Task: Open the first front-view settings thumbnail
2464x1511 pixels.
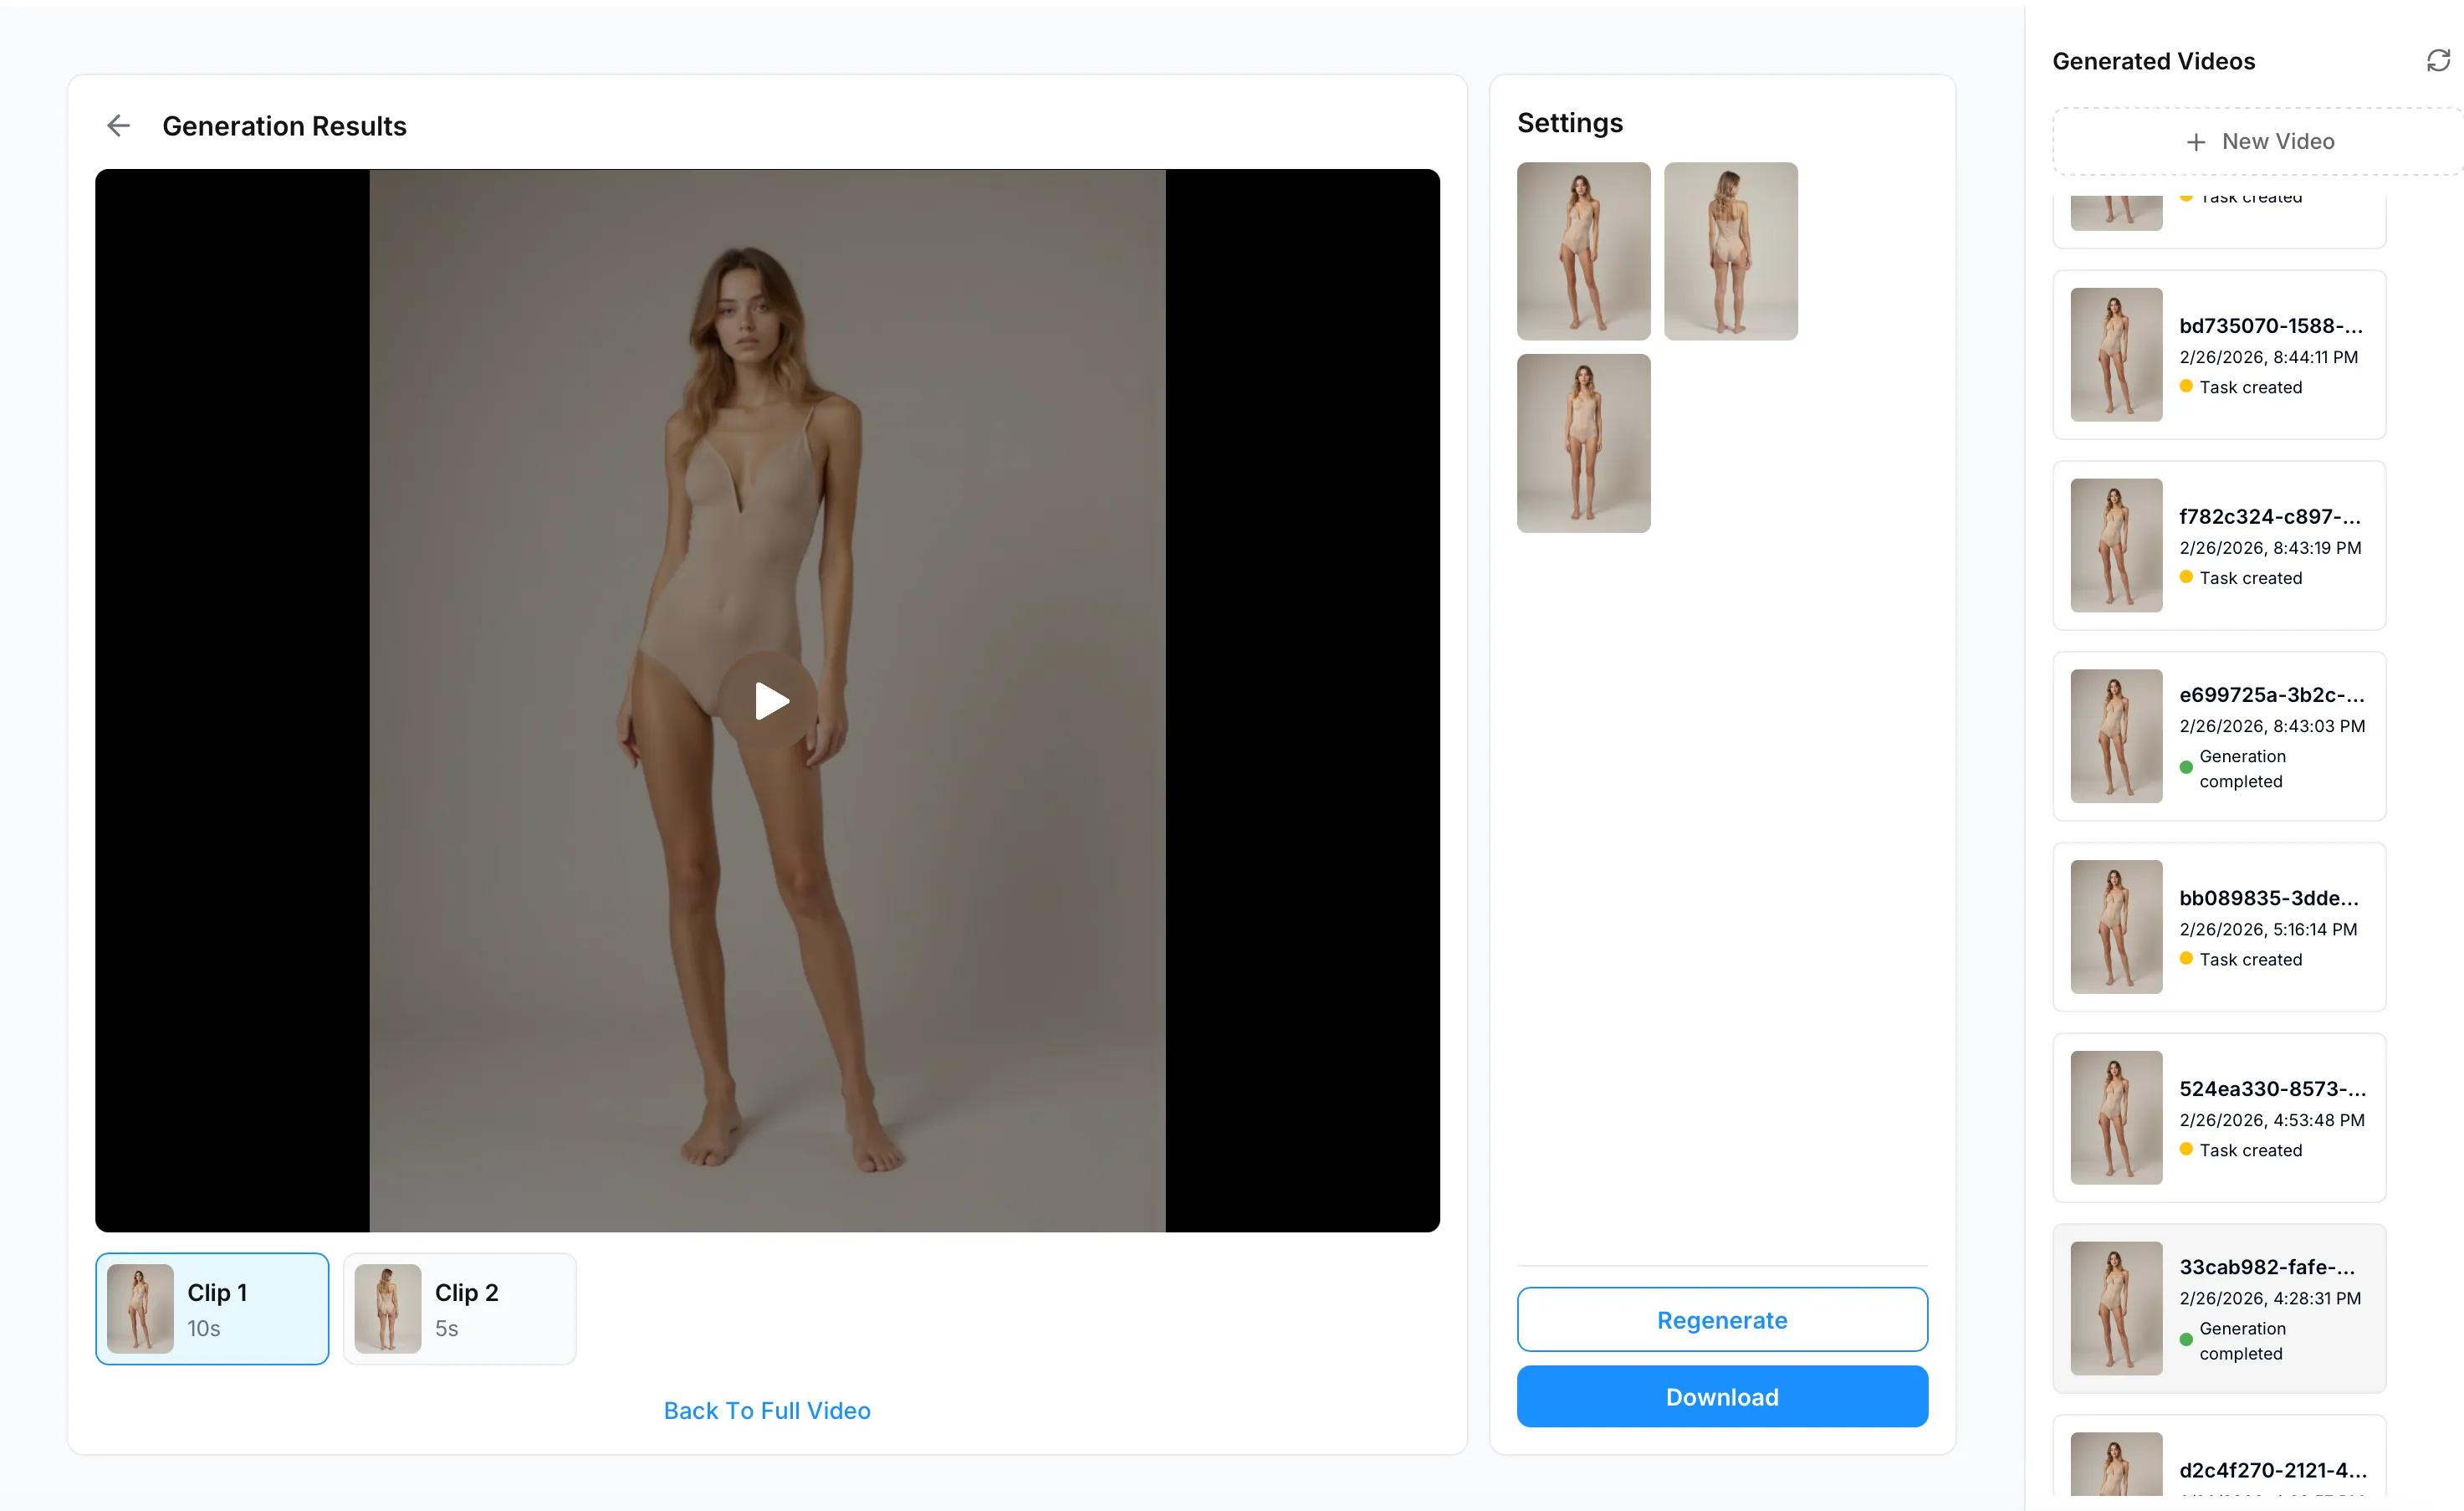Action: click(1583, 251)
